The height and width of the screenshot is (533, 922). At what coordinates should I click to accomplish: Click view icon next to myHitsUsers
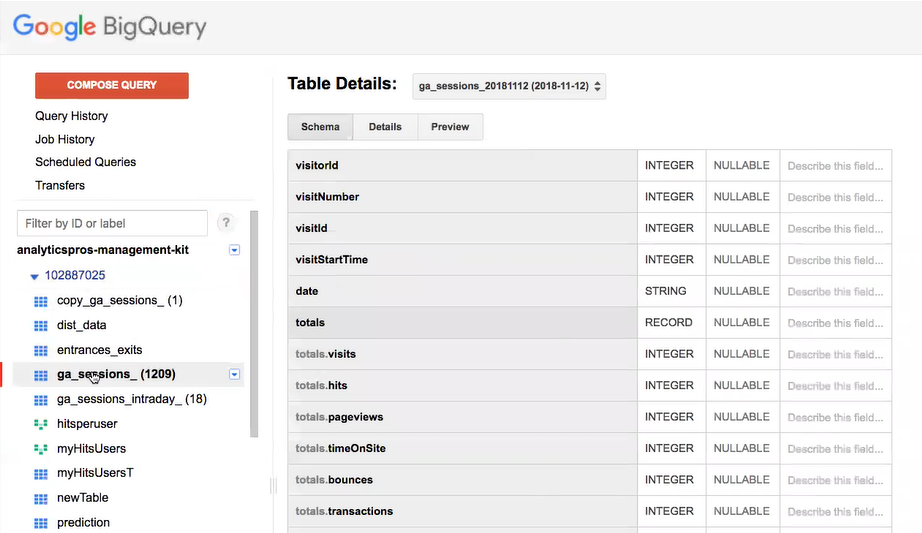point(41,449)
